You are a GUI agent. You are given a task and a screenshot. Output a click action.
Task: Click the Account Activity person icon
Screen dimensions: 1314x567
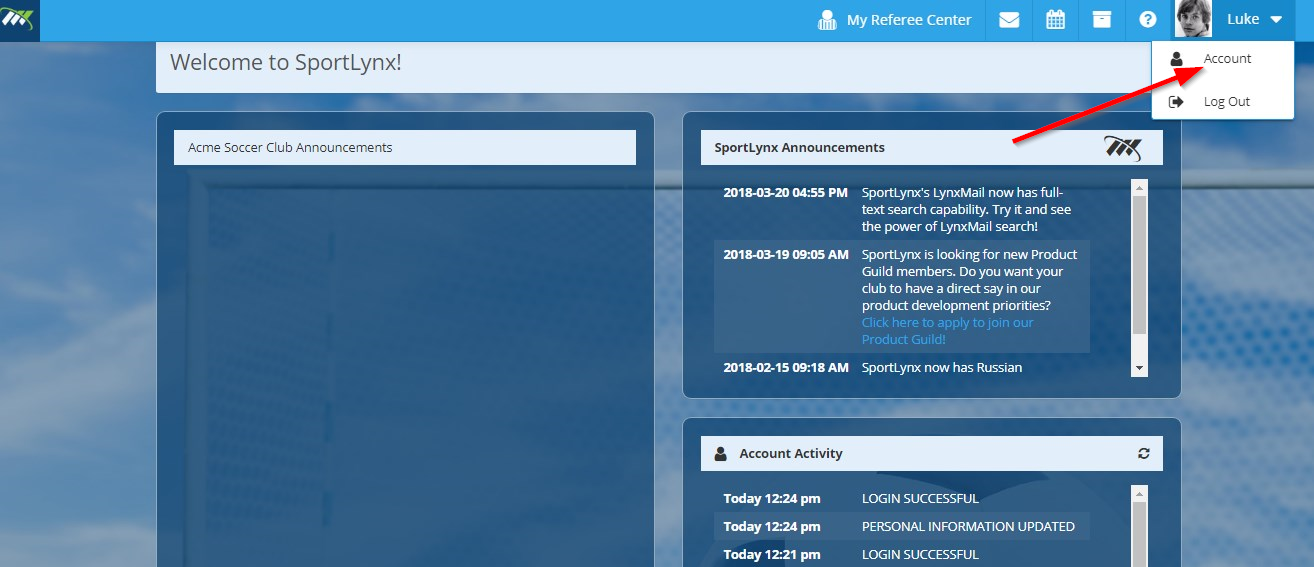pyautogui.click(x=721, y=454)
